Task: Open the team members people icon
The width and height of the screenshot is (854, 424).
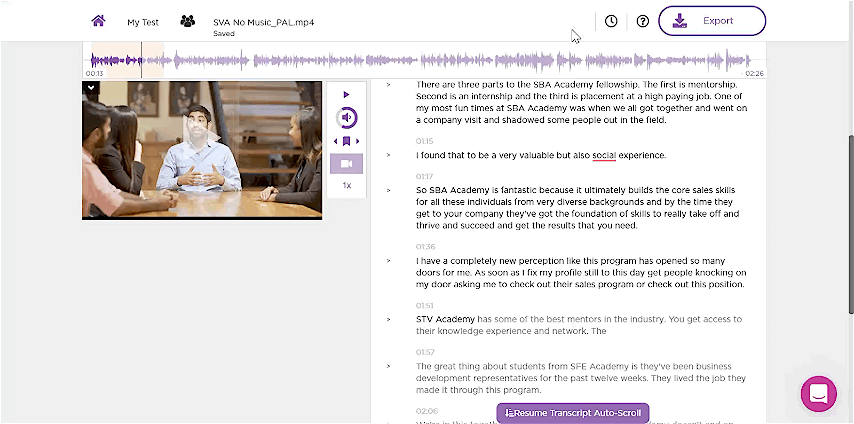Action: (x=187, y=21)
